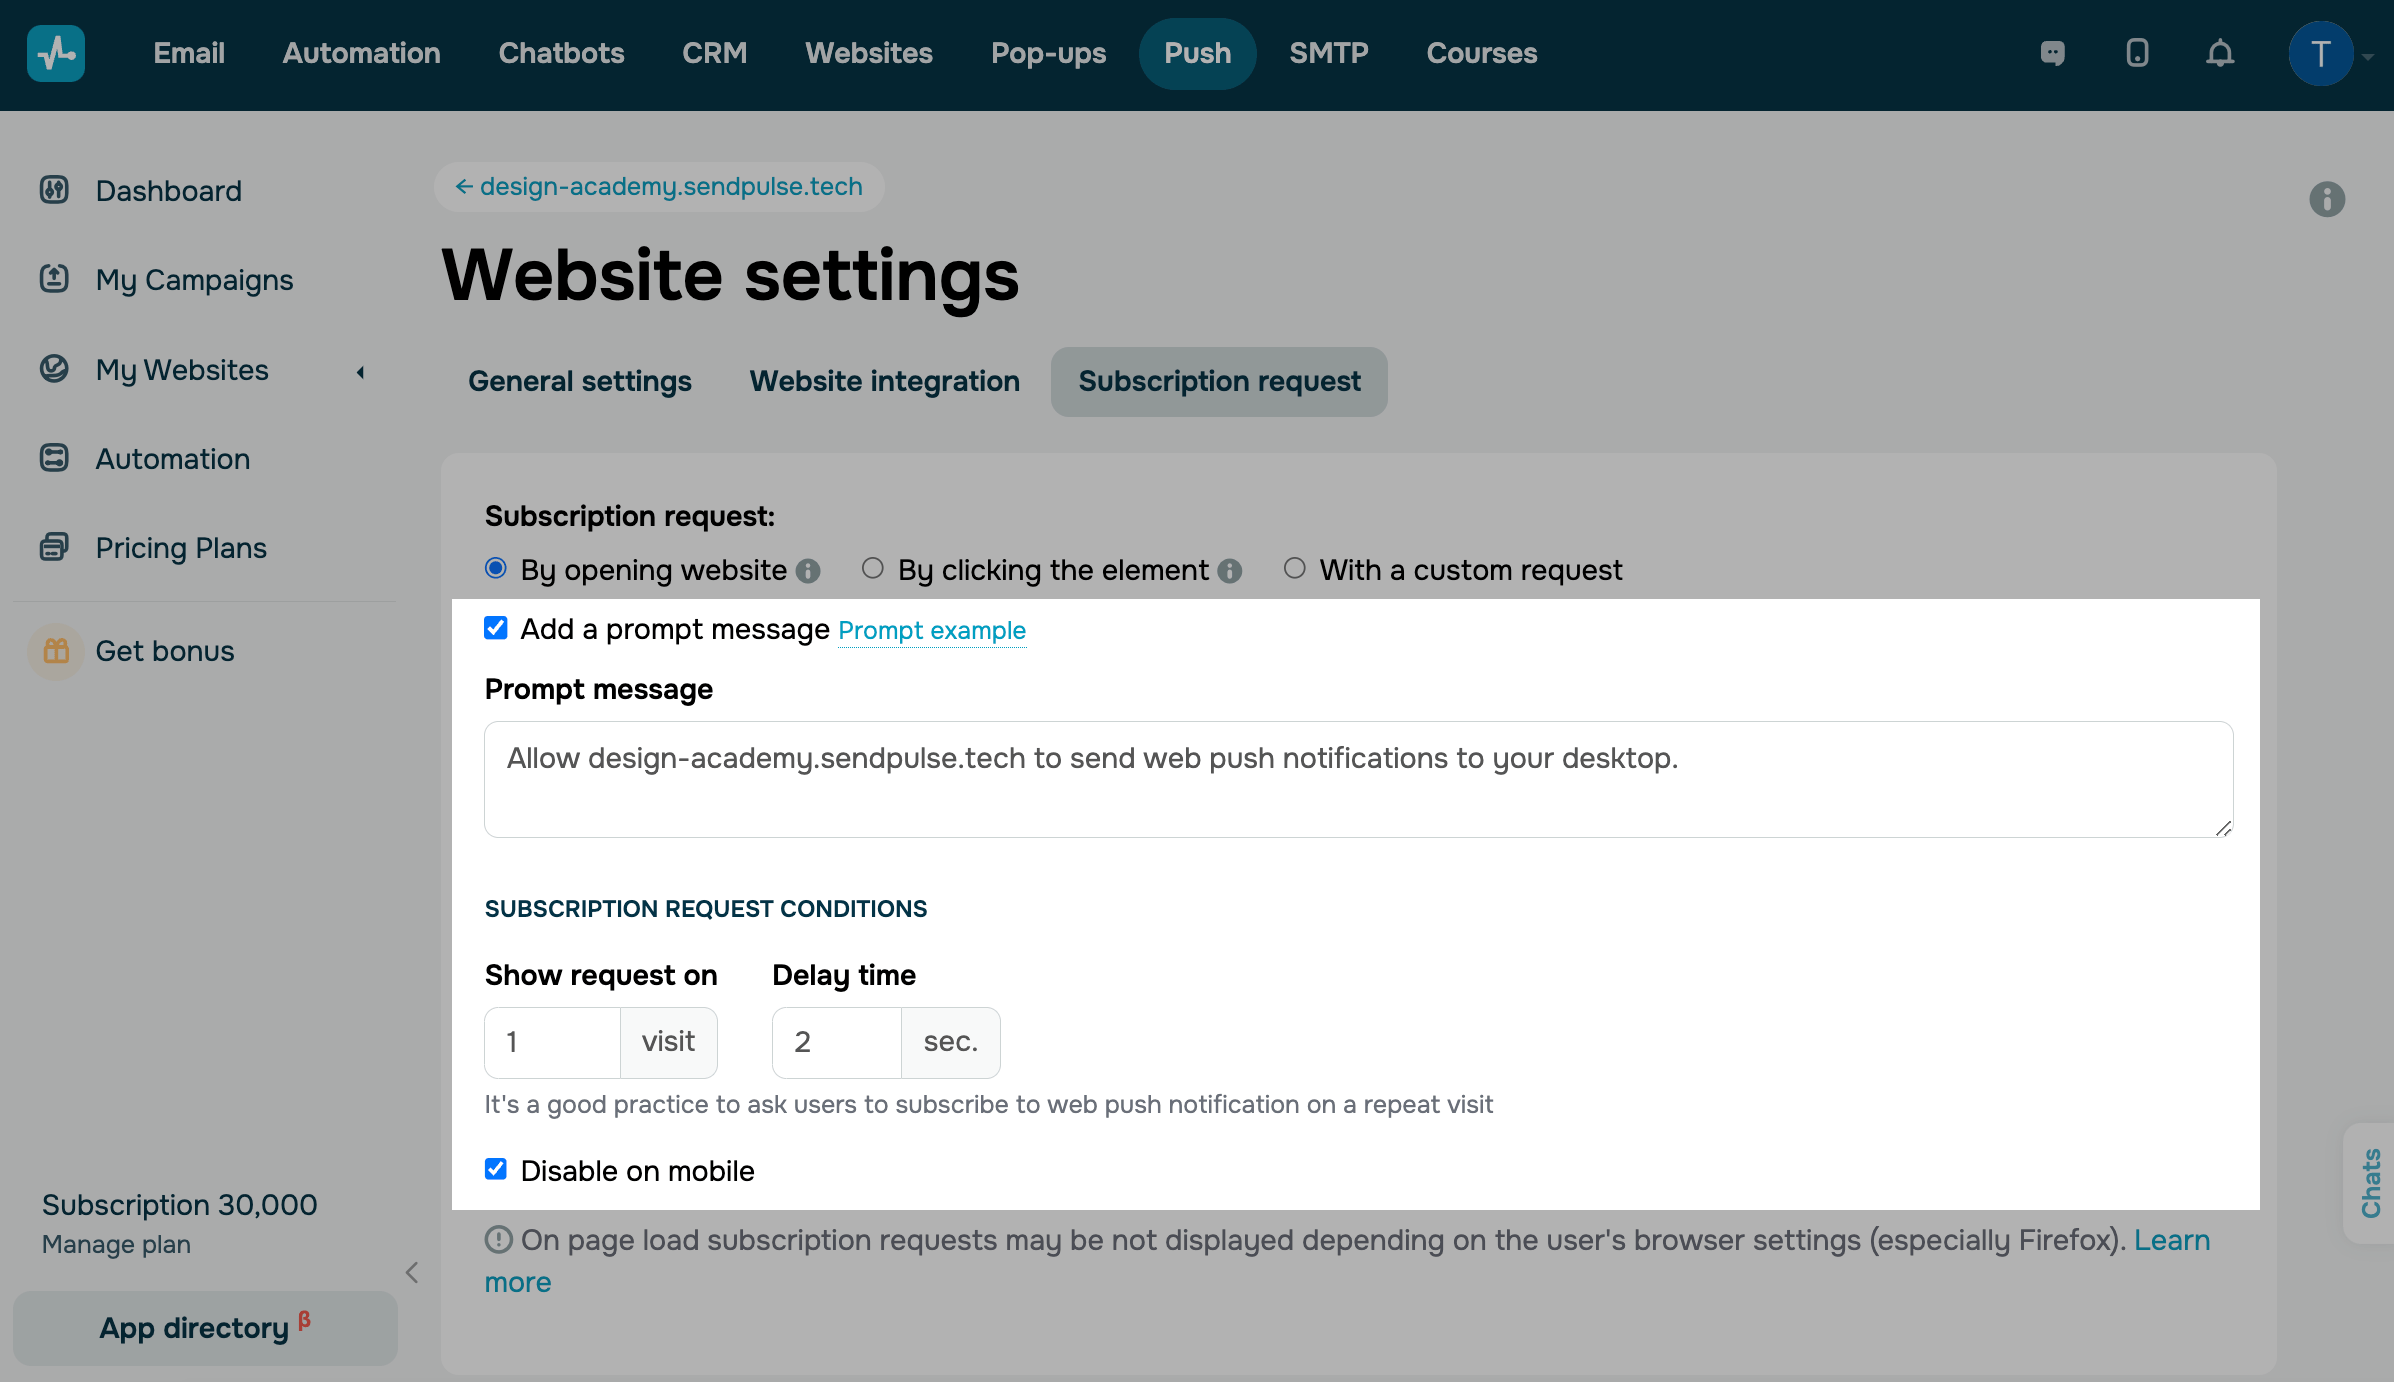Expand the My Websites sidebar arrow
This screenshot has width=2394, height=1382.
[361, 372]
